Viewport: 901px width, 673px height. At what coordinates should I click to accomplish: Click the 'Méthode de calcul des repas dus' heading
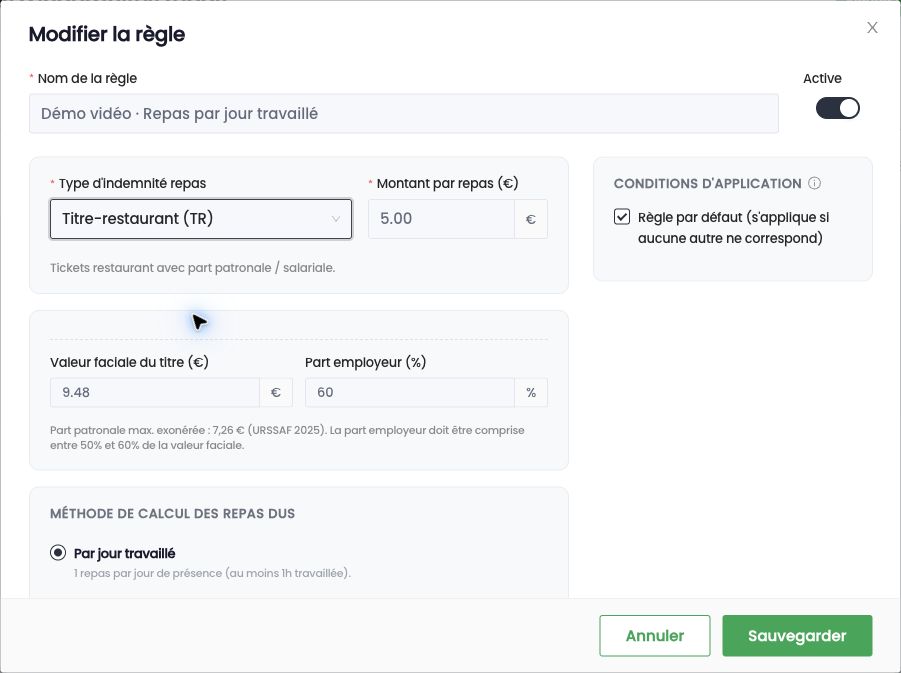pyautogui.click(x=172, y=513)
